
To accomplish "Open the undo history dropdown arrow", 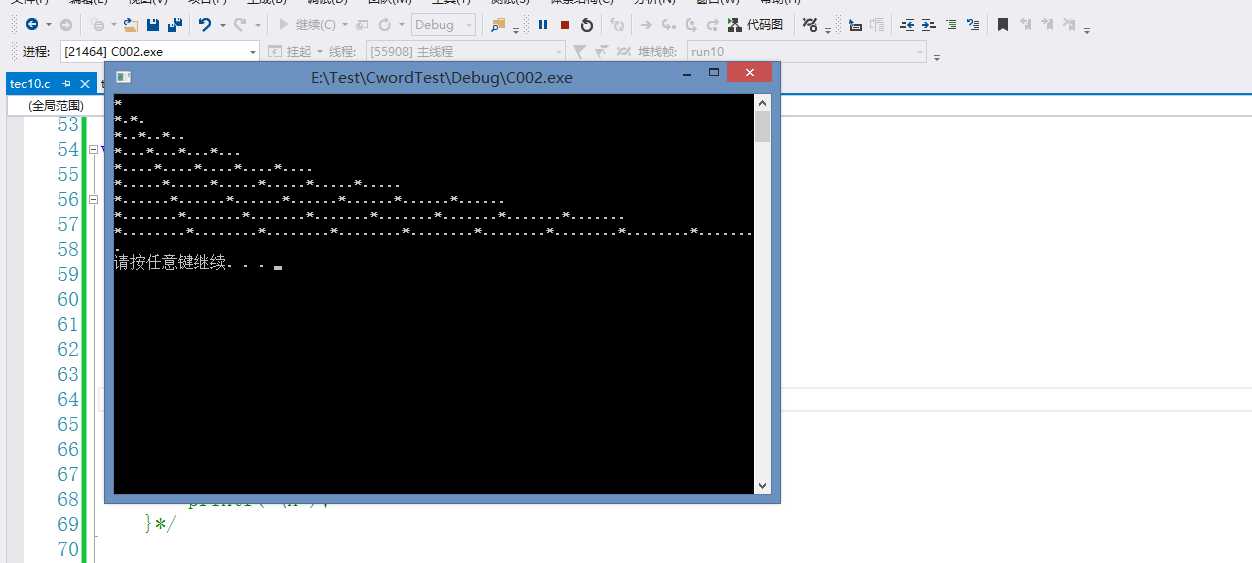I will click(222, 25).
